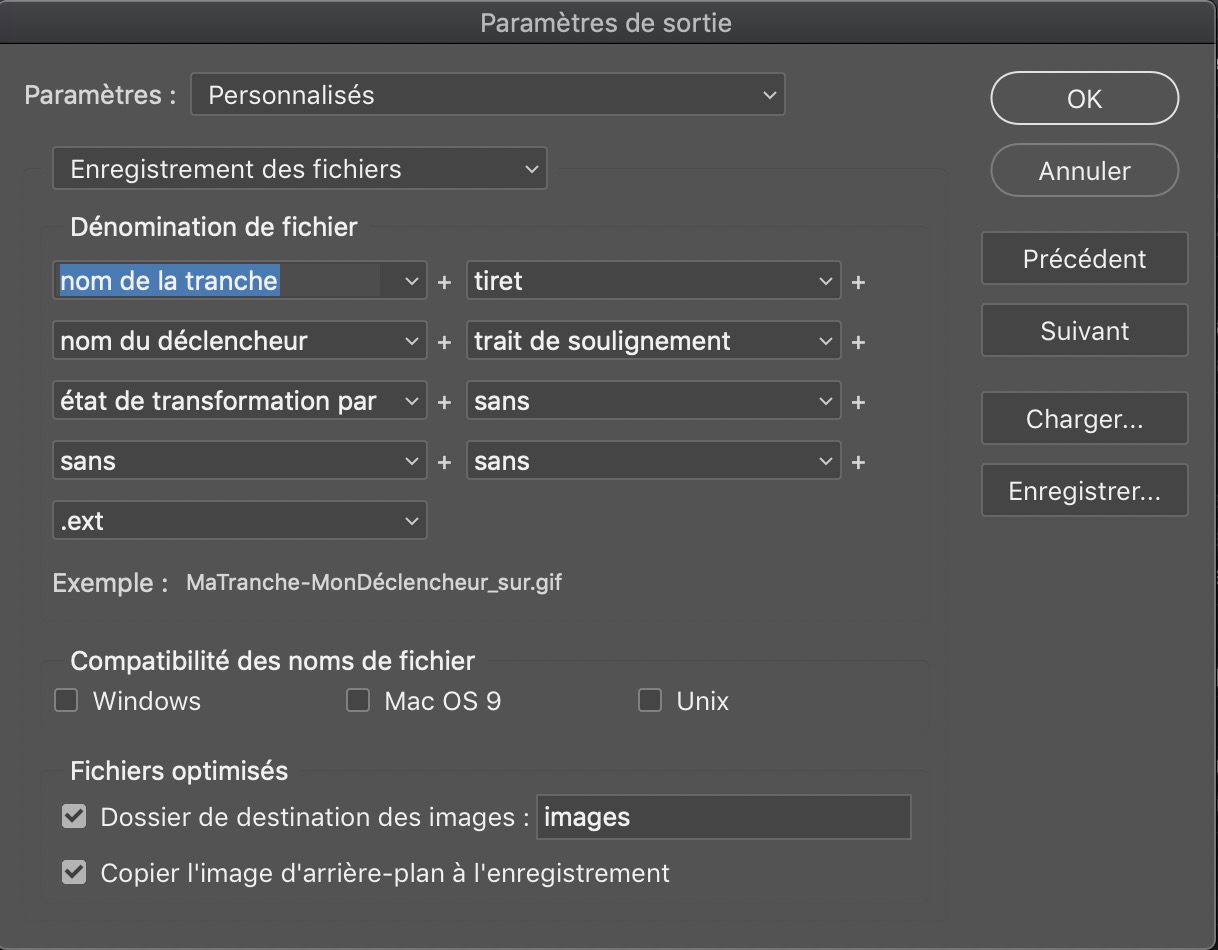The width and height of the screenshot is (1218, 950).
Task: Enable Mac OS 9 filename compatibility
Action: click(x=357, y=700)
